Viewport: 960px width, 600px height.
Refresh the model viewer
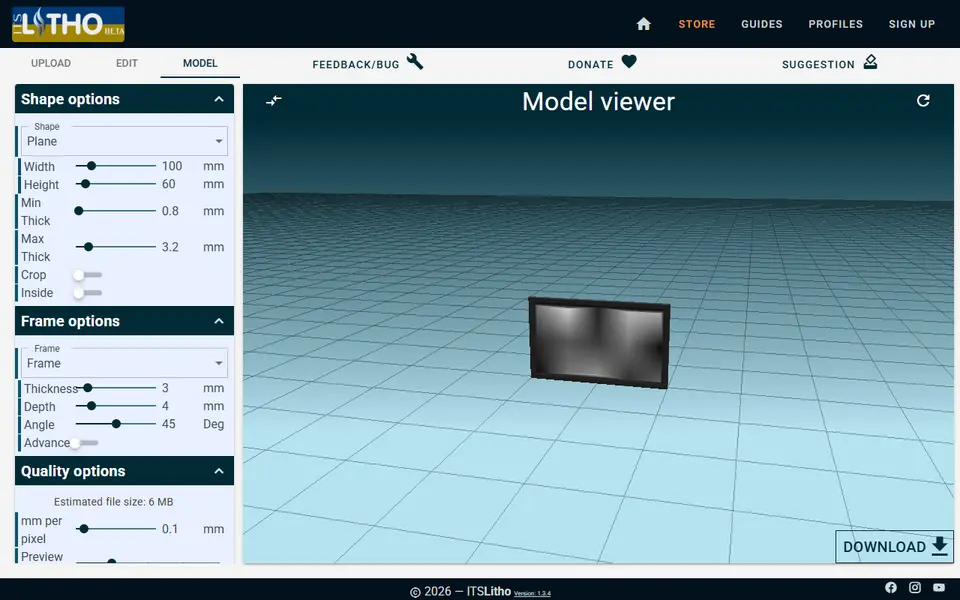(923, 100)
